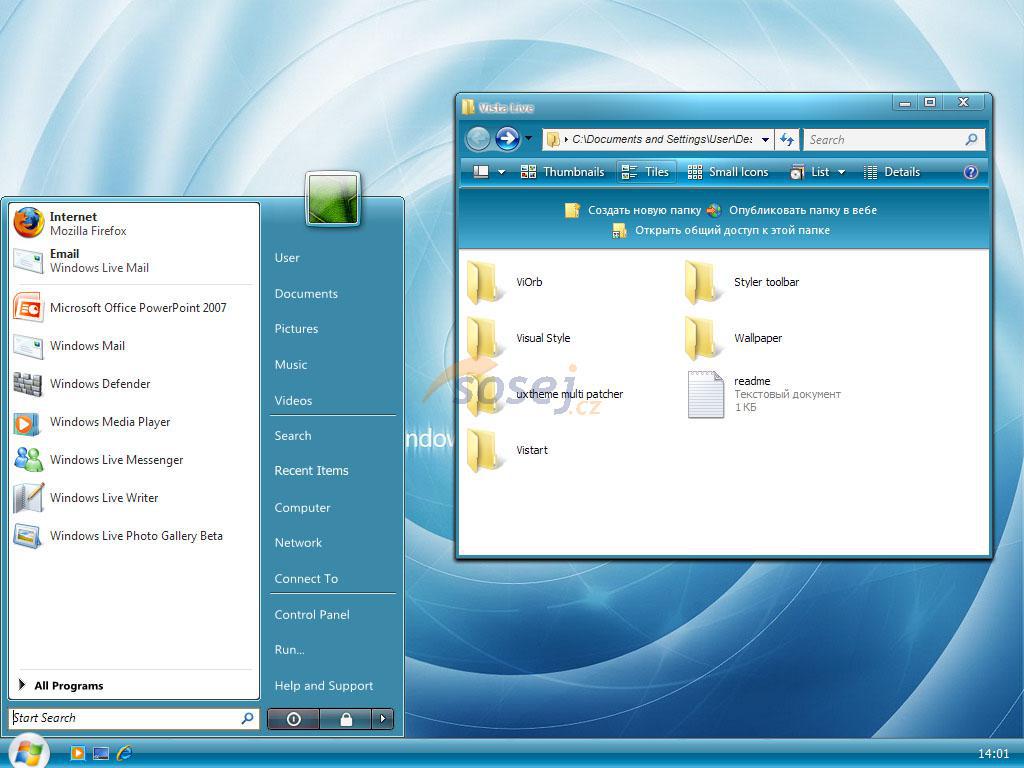Switch to List view
This screenshot has width=1024, height=768.
(x=810, y=172)
